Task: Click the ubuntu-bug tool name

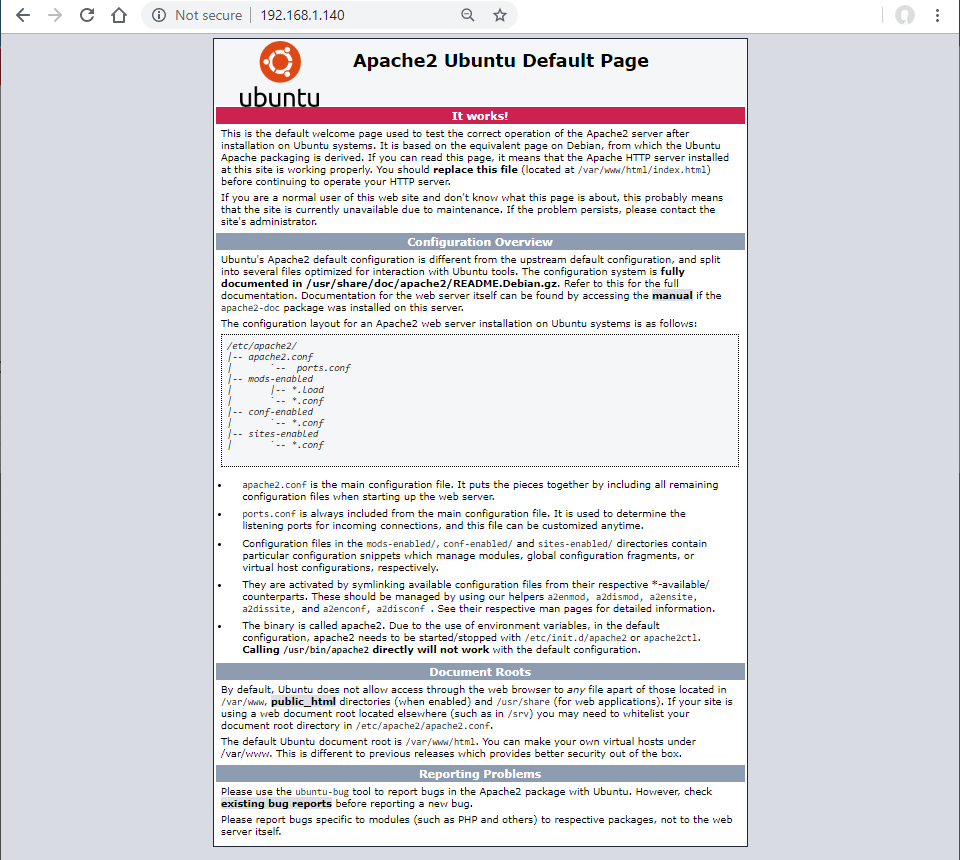Action: (322, 792)
